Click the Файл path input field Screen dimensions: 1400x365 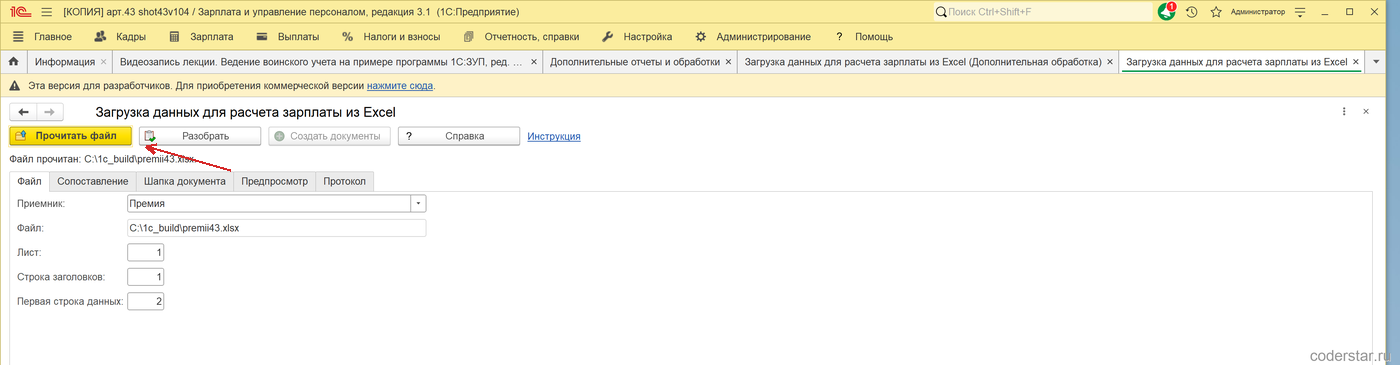coord(276,228)
